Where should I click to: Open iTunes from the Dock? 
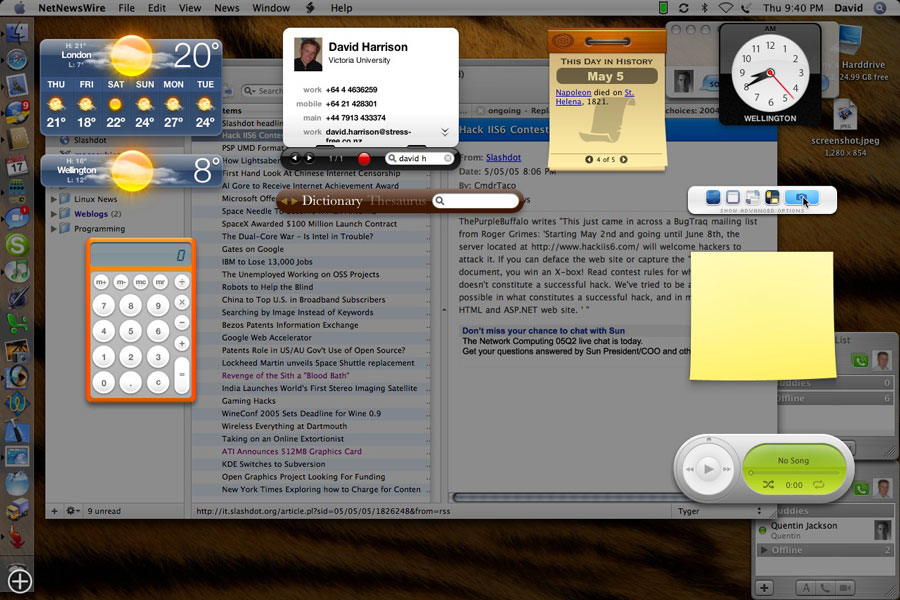(x=17, y=271)
